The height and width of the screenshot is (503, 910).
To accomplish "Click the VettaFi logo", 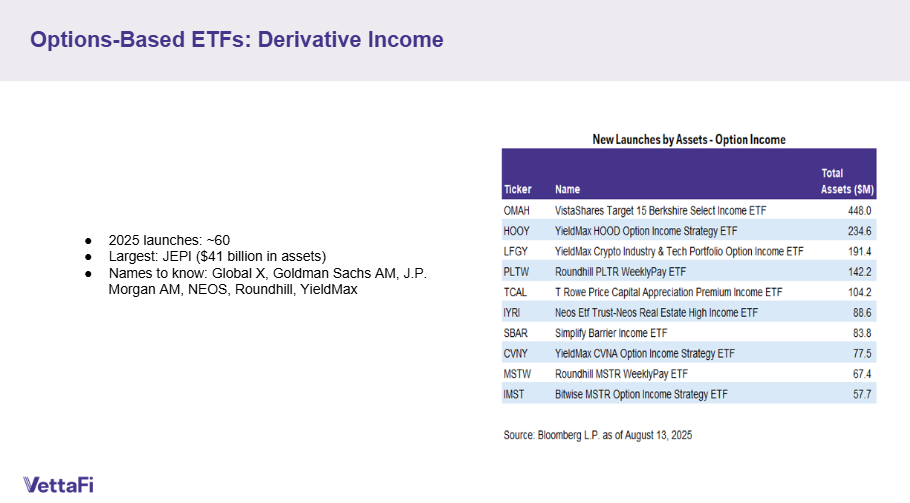I will [x=58, y=484].
